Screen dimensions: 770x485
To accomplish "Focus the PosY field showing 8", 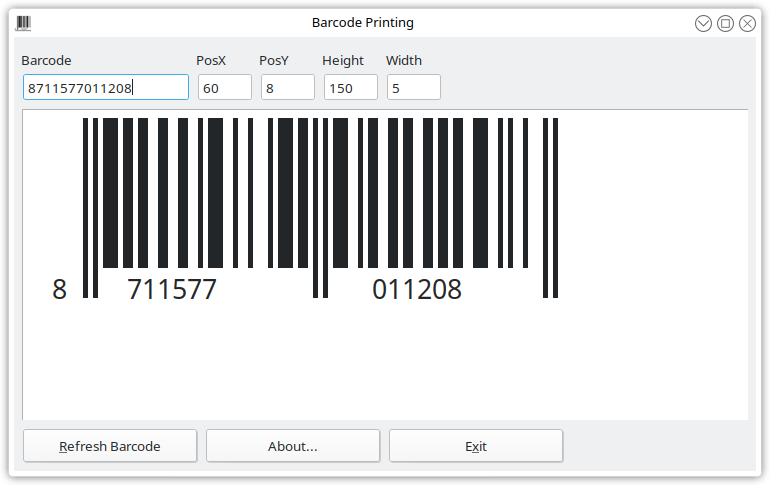I will (287, 87).
